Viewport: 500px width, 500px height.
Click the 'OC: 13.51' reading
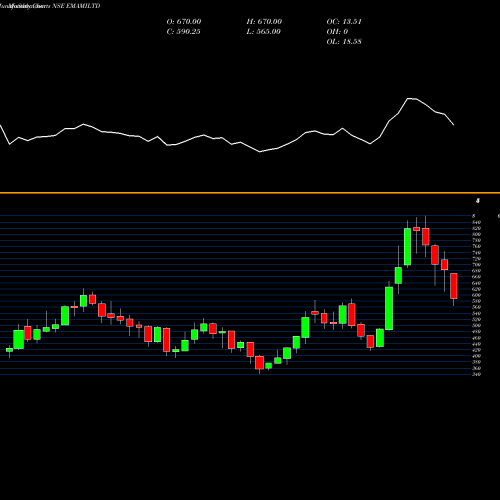(x=344, y=22)
